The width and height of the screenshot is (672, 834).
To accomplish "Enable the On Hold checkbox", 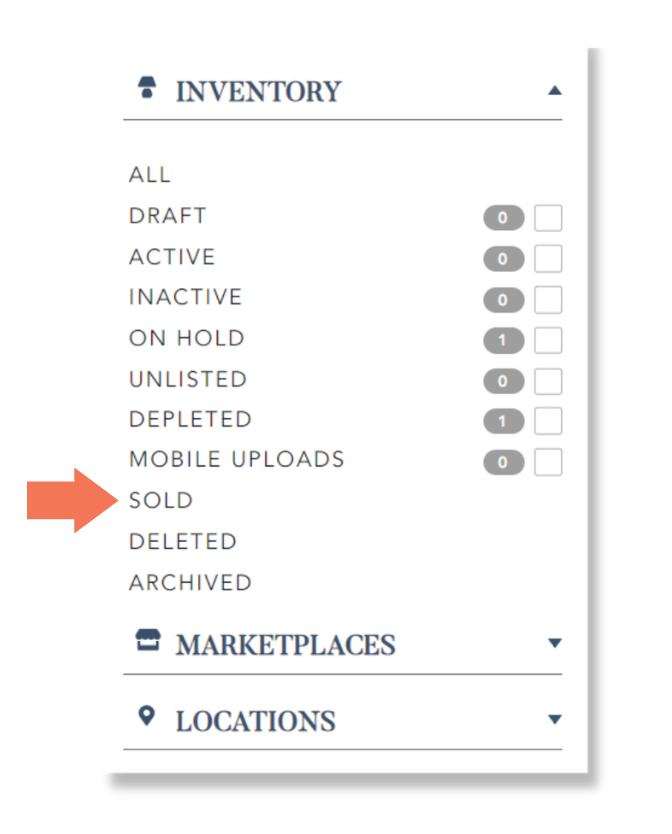I will click(x=548, y=340).
